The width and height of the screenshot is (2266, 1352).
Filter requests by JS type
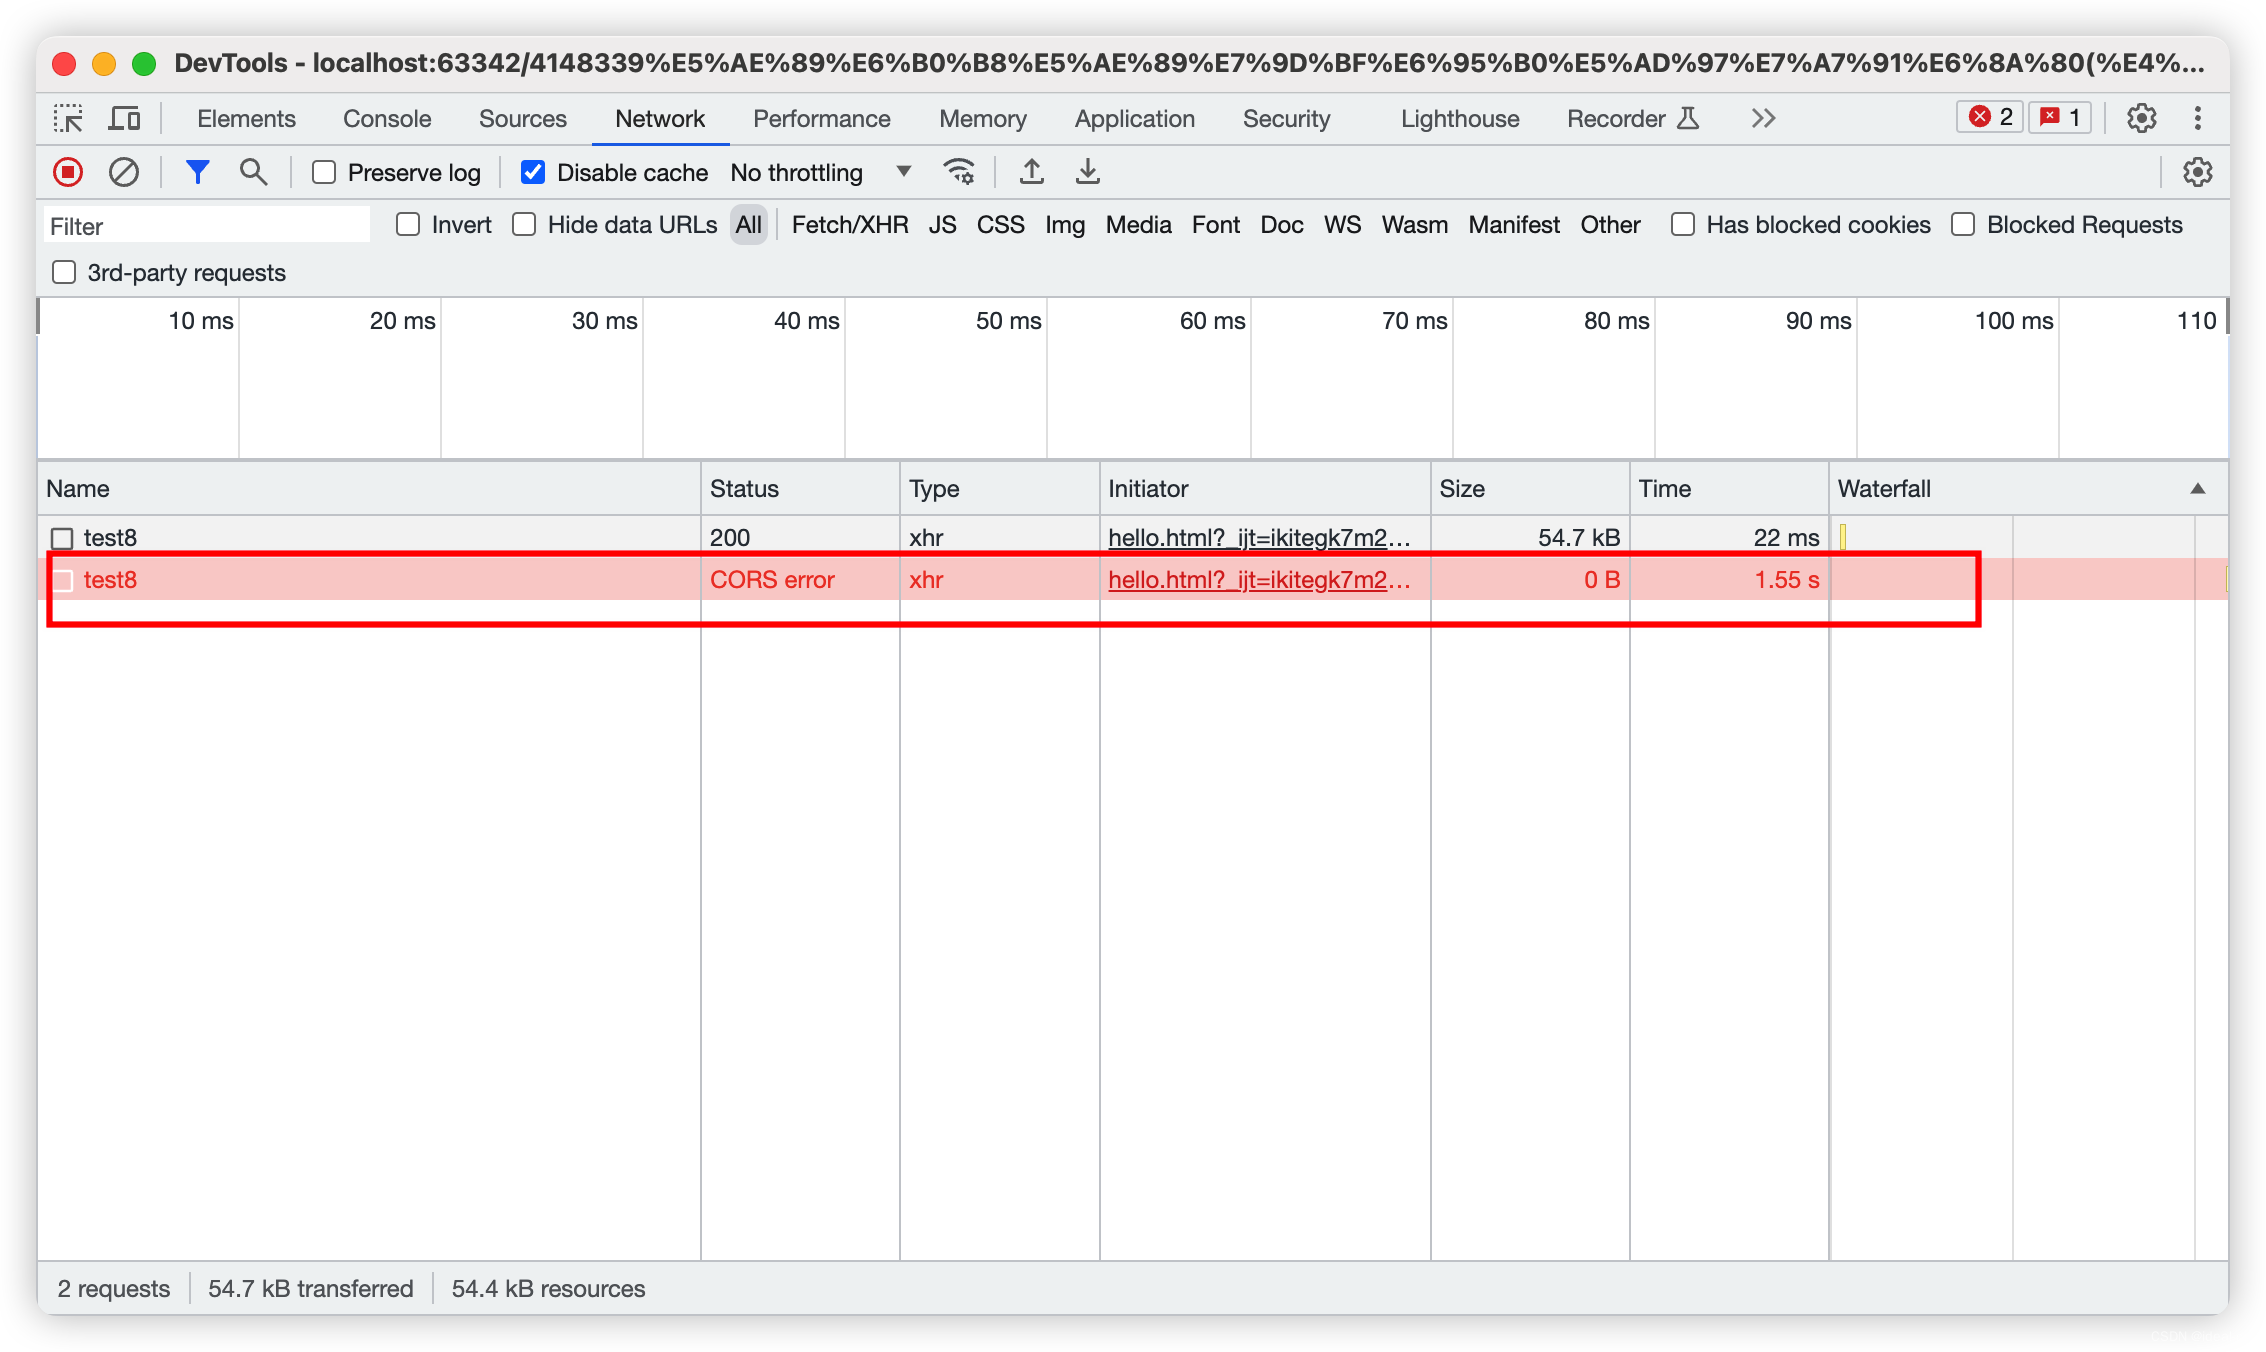[942, 224]
